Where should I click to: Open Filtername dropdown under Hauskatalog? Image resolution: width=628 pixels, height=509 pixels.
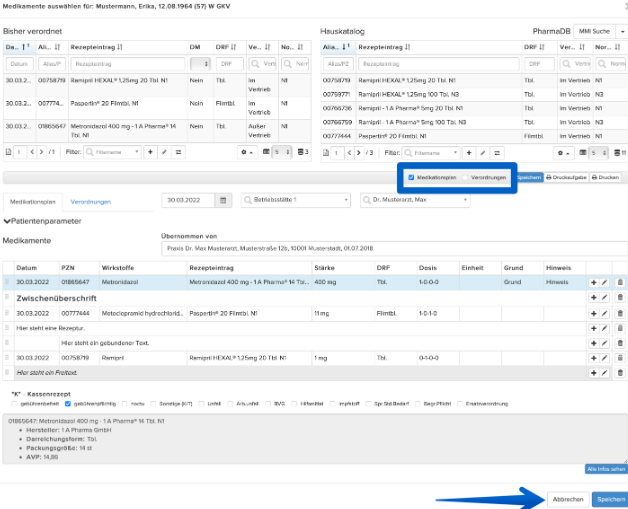431,153
